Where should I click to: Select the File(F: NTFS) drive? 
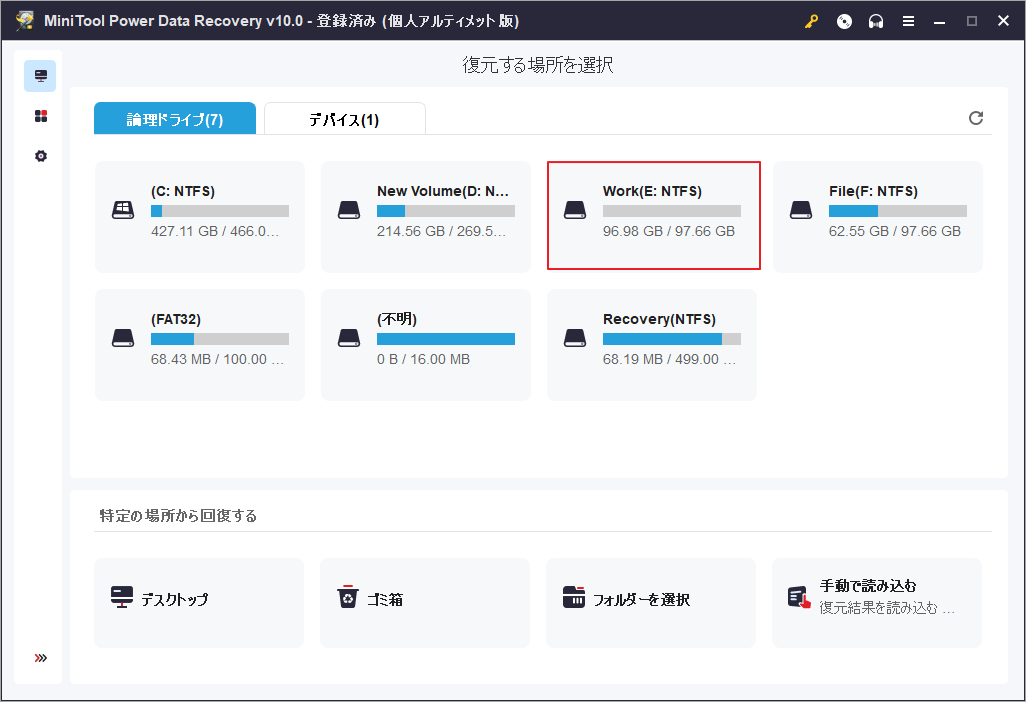[878, 216]
